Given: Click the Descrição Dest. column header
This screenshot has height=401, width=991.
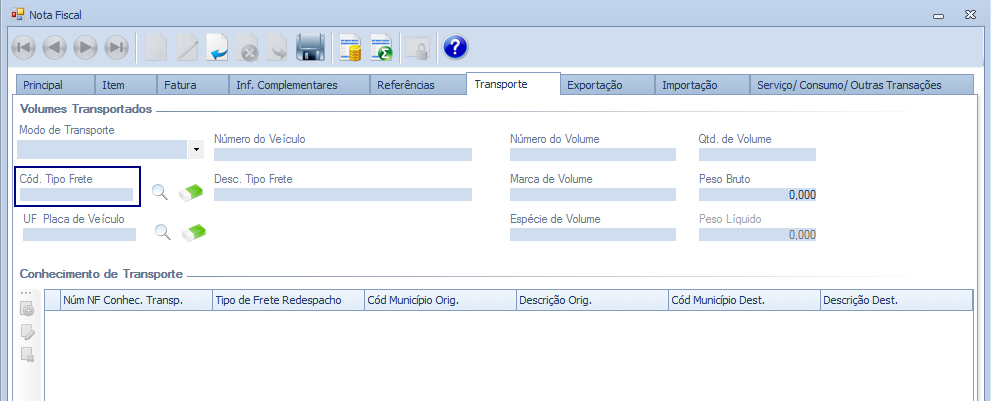Looking at the screenshot, I should click(x=896, y=300).
